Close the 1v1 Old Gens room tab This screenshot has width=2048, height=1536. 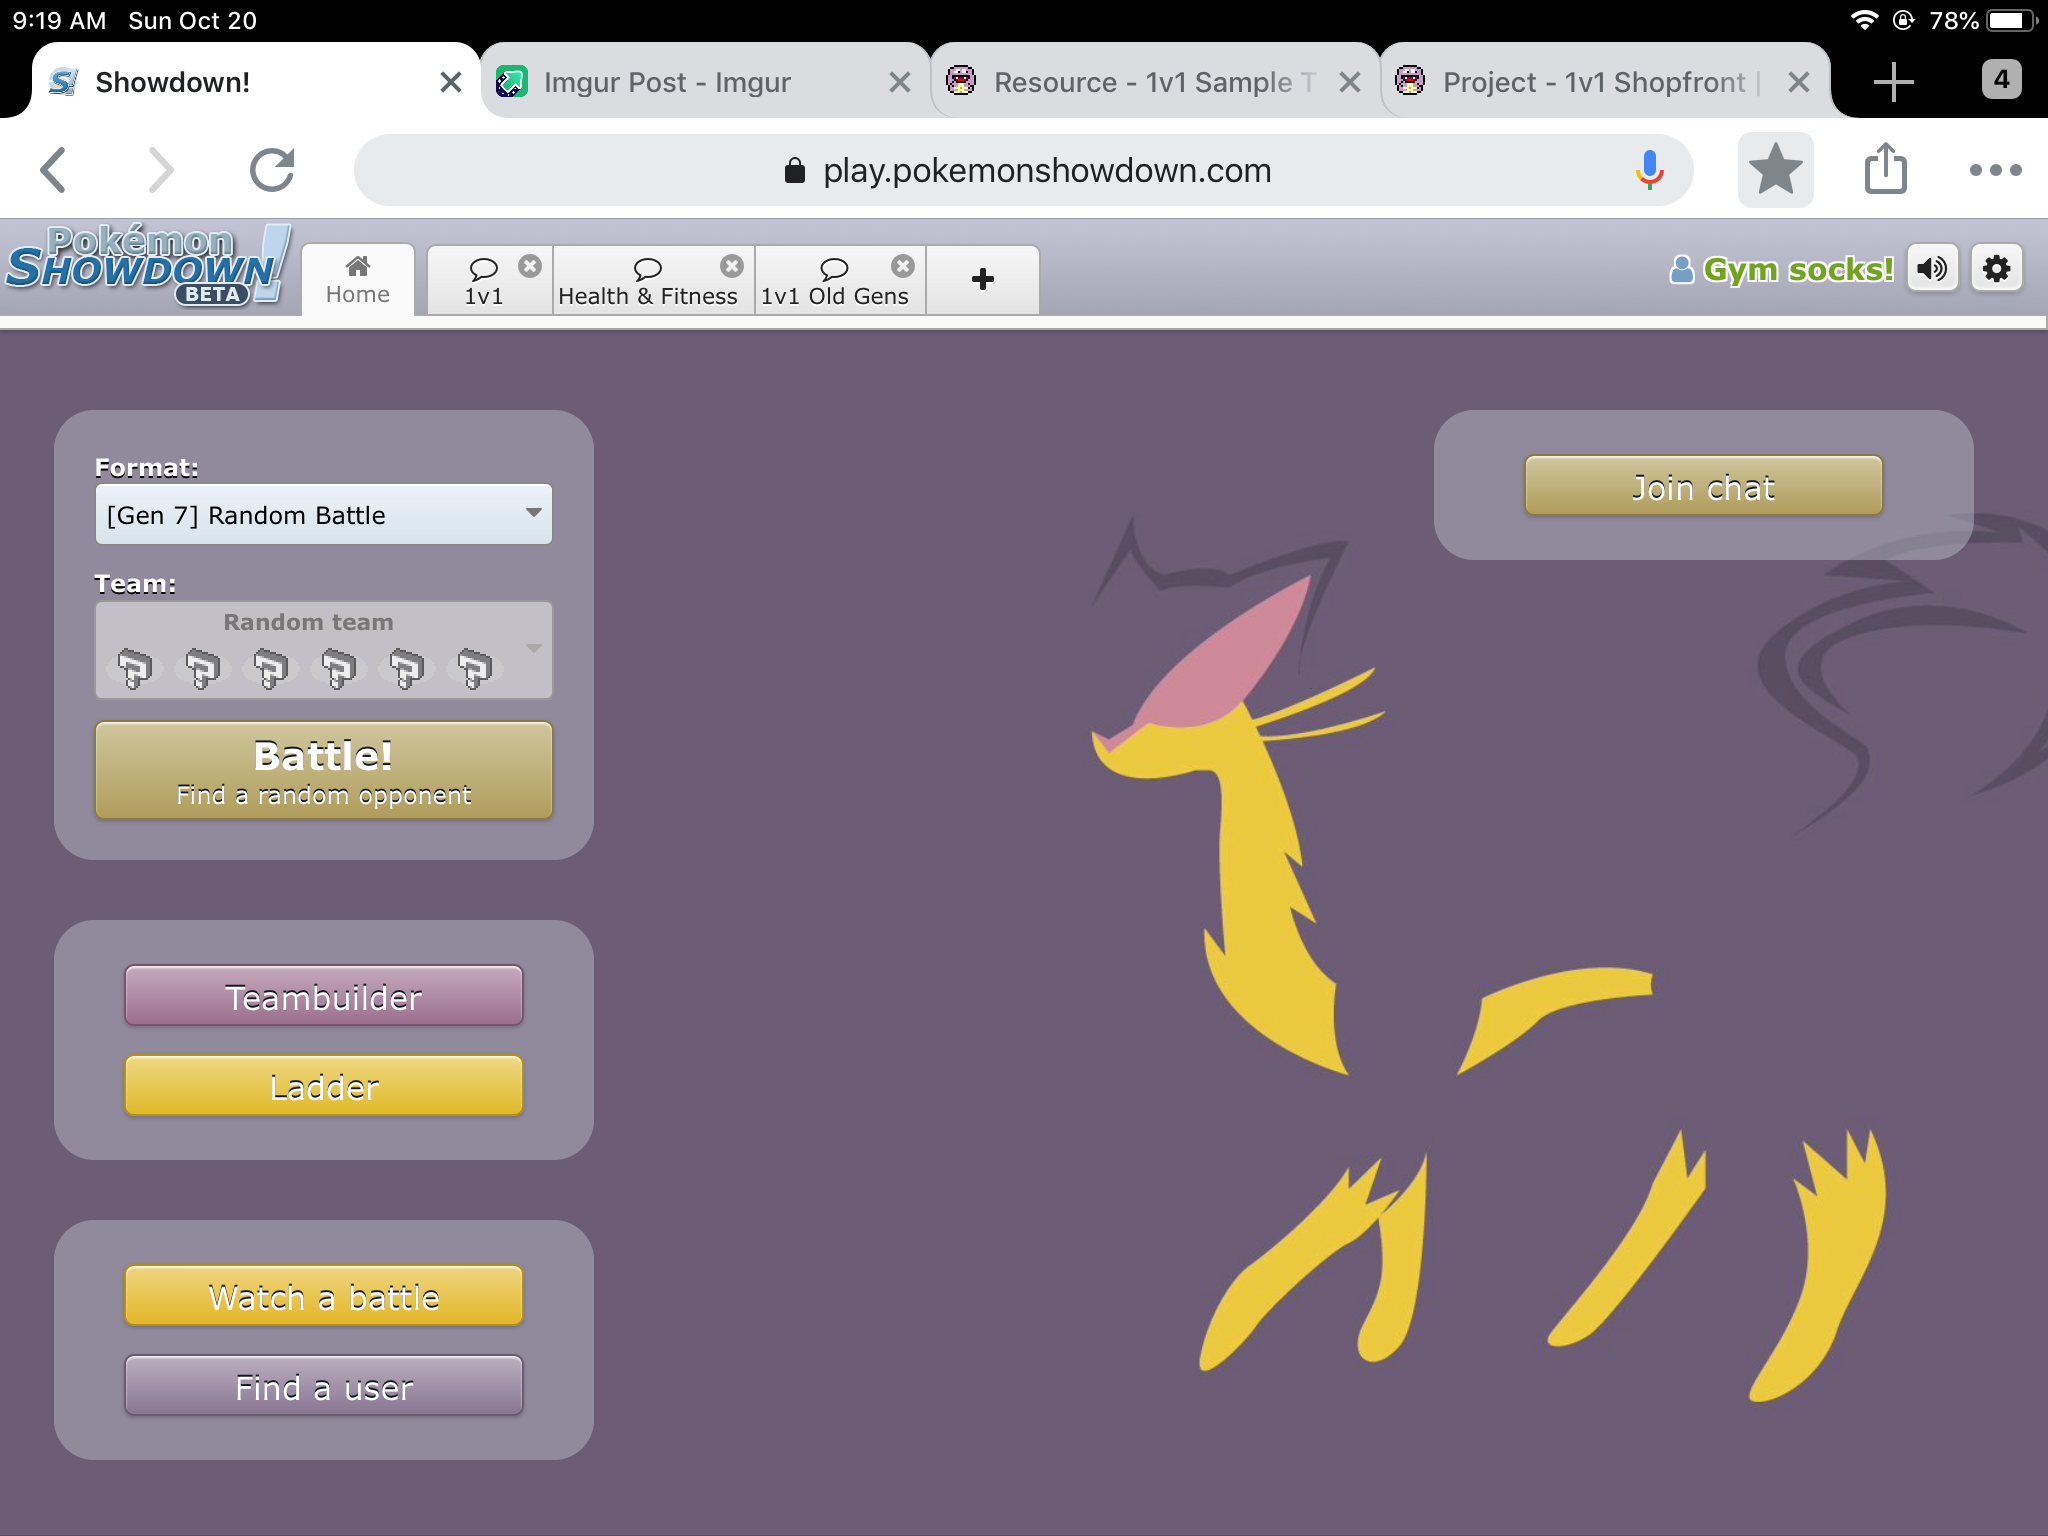(x=903, y=266)
